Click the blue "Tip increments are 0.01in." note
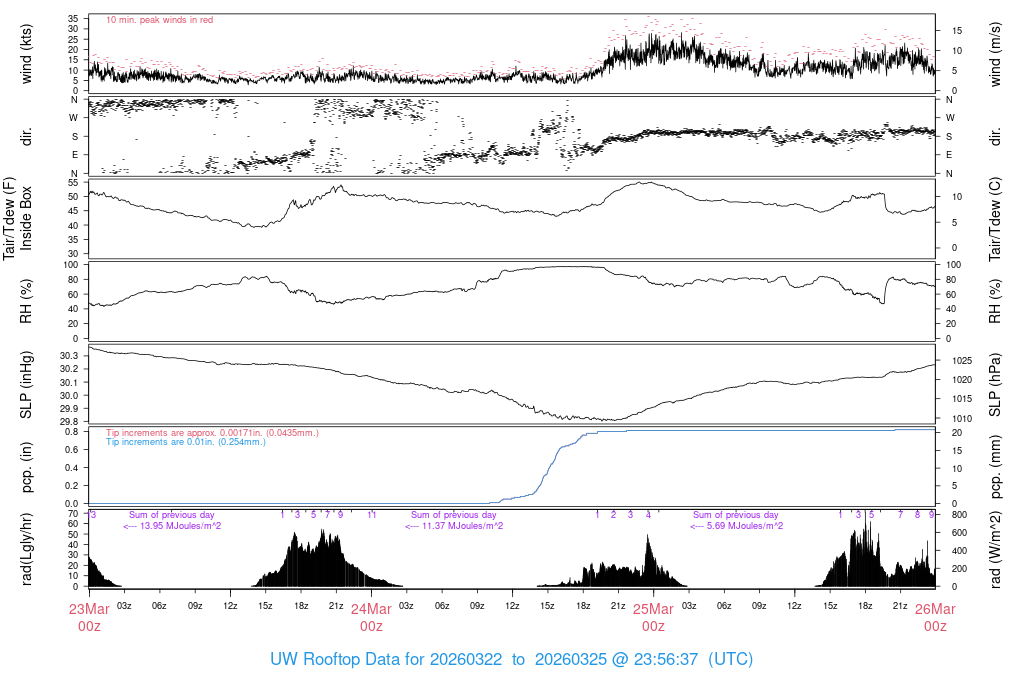 pyautogui.click(x=186, y=442)
